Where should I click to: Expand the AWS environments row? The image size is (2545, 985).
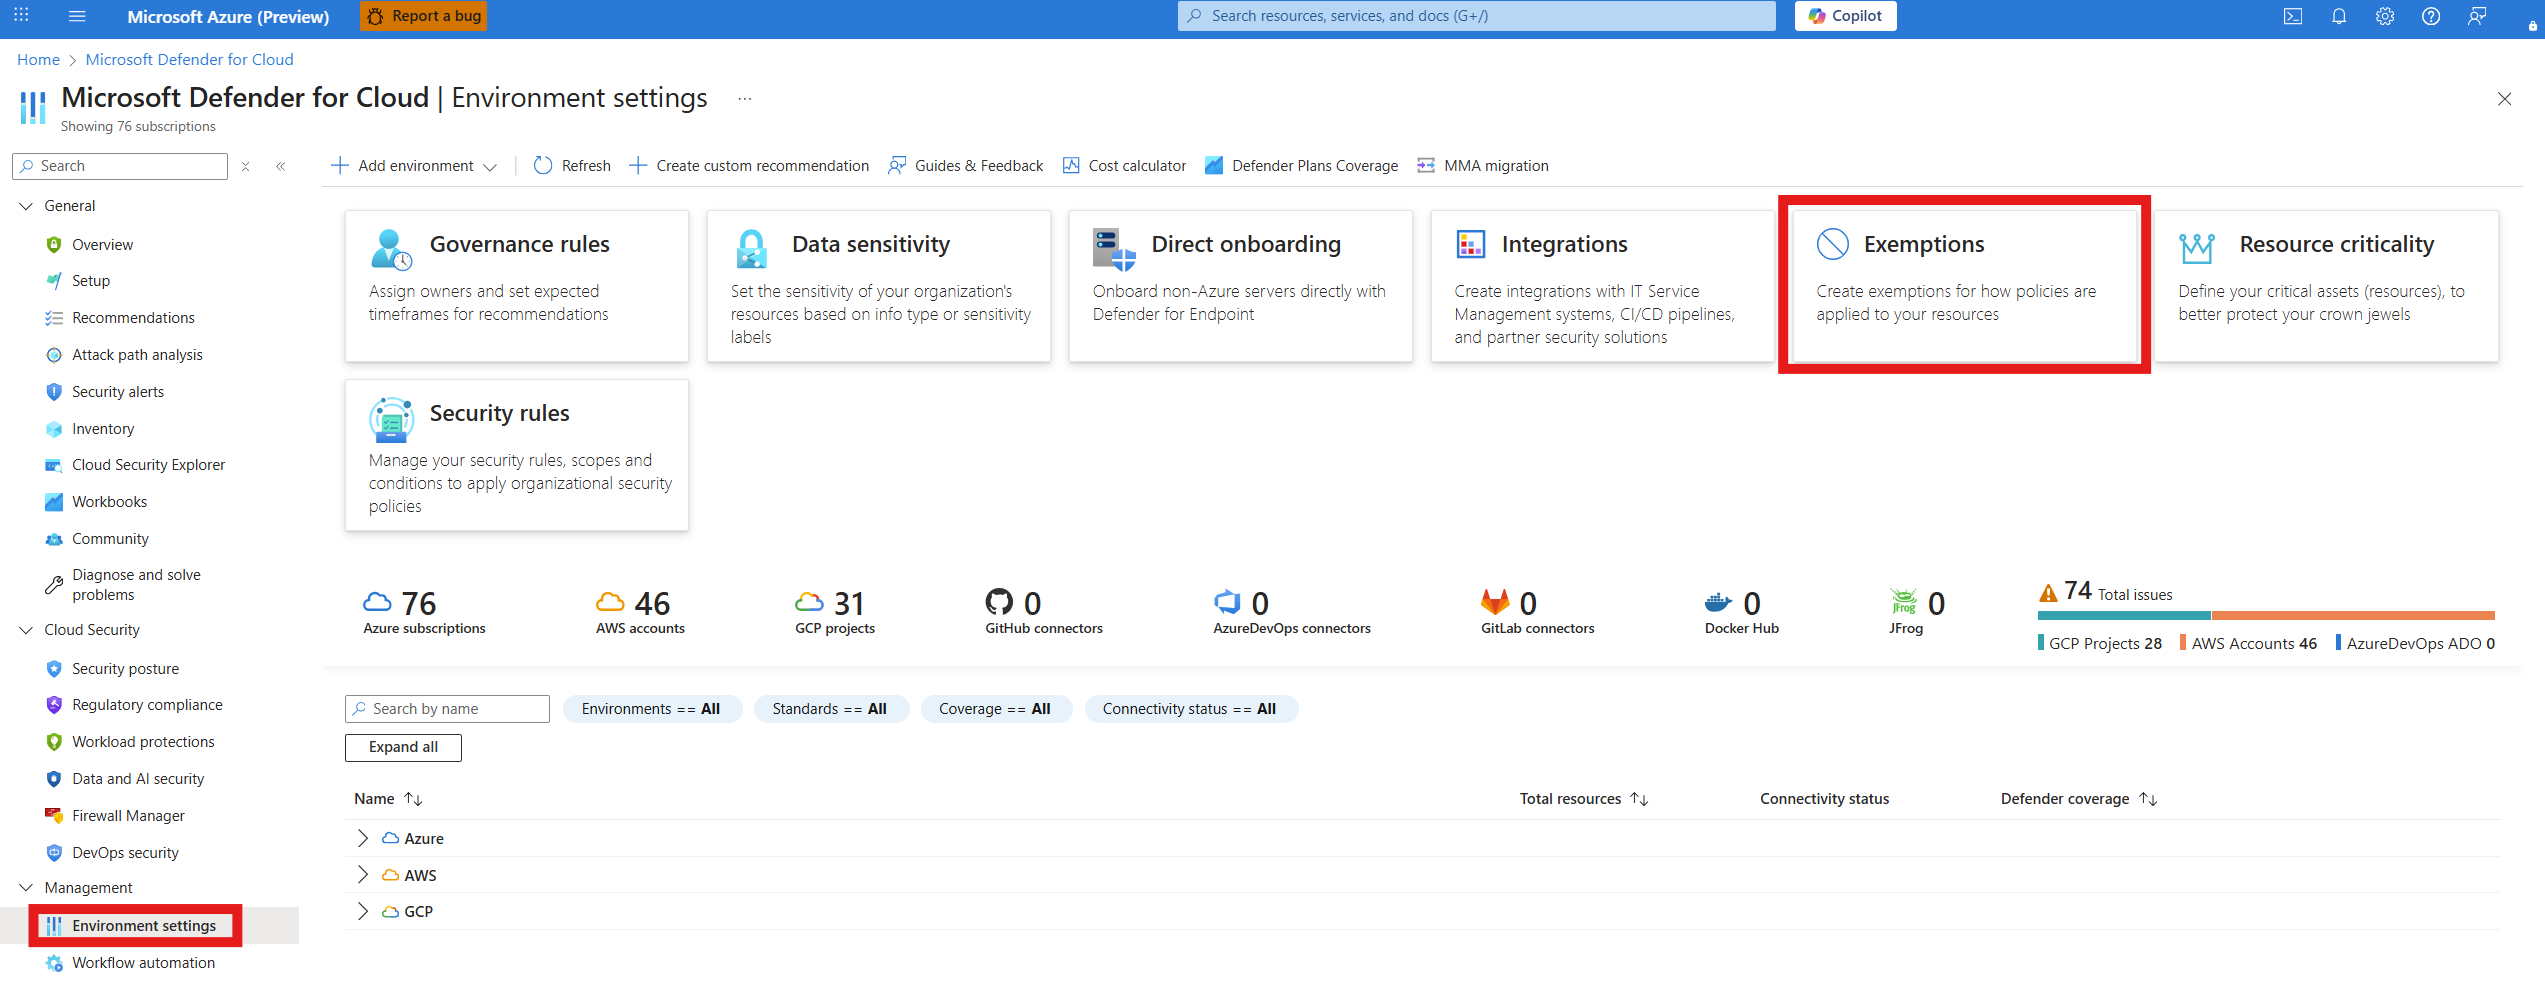[x=363, y=875]
